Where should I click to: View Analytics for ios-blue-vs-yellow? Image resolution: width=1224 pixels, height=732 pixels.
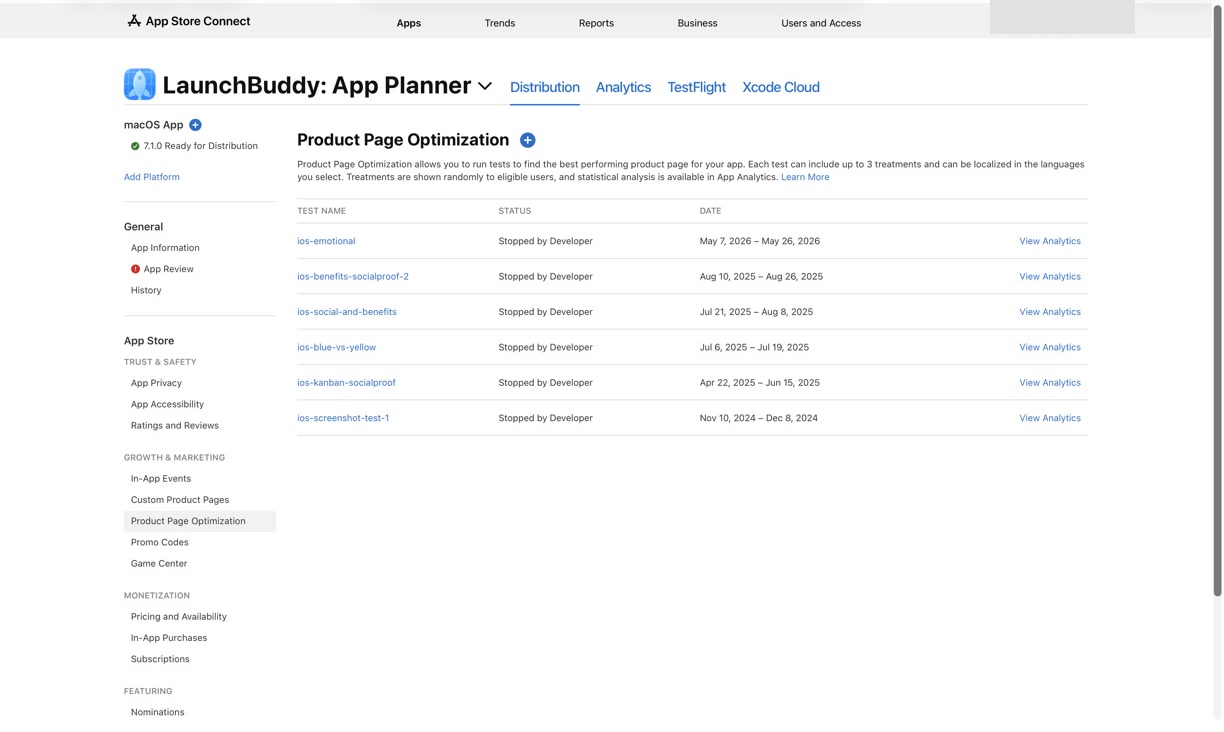click(1050, 347)
